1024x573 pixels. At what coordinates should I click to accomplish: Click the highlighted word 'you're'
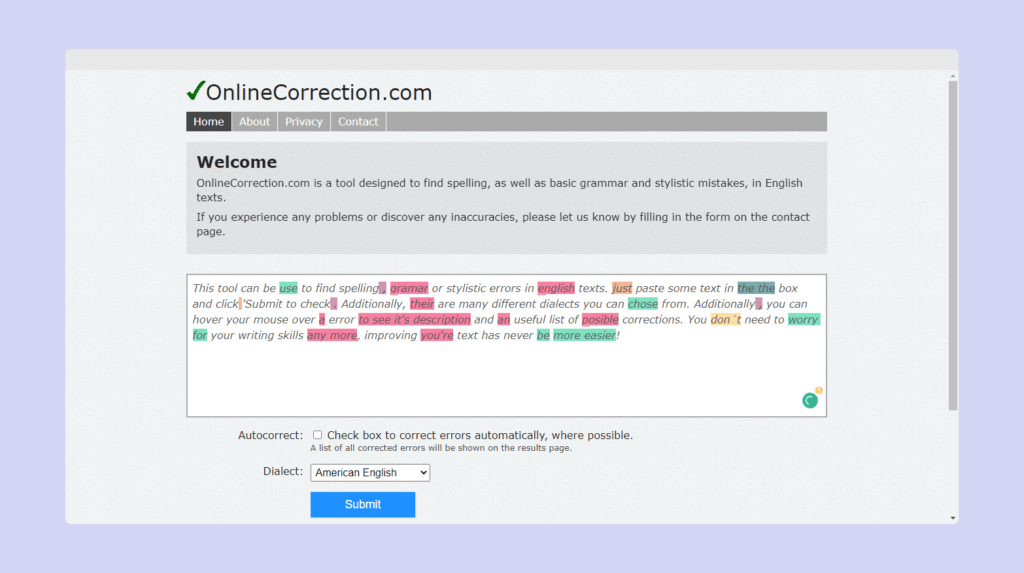pos(436,335)
